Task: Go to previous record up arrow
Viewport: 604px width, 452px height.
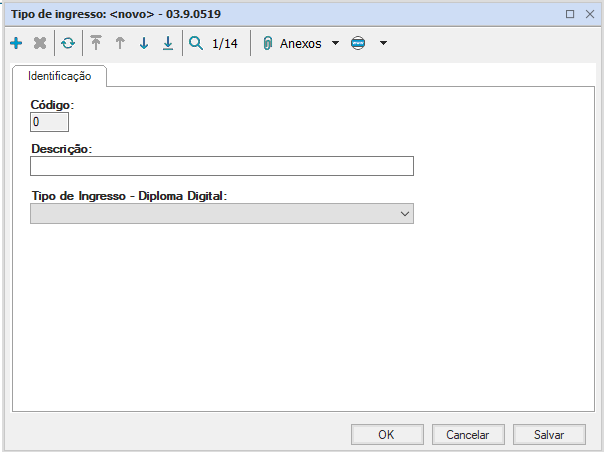Action: coord(120,44)
